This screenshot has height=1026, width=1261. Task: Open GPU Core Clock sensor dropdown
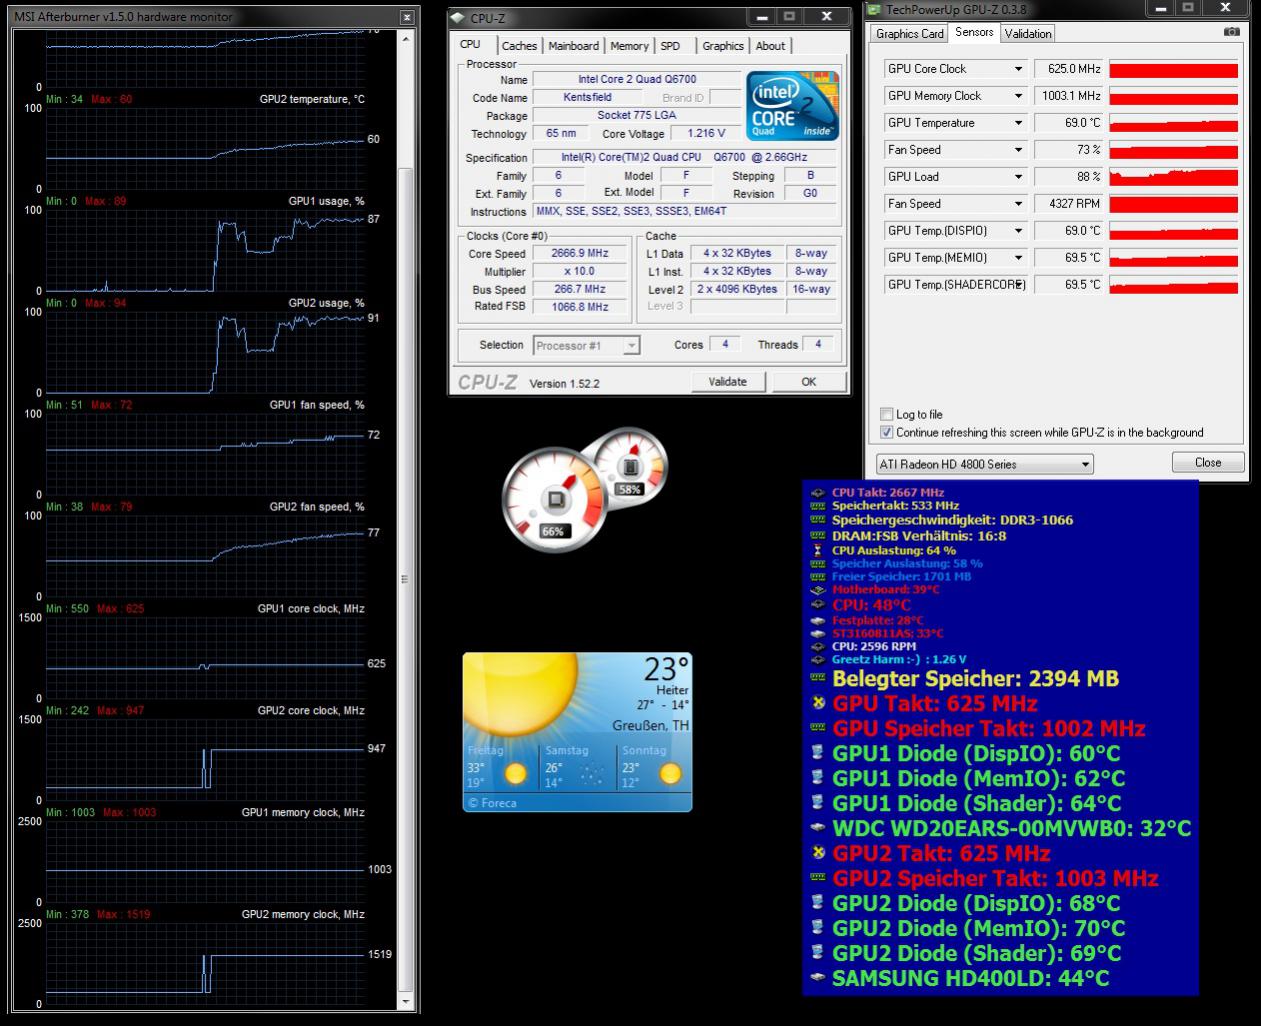click(1018, 69)
